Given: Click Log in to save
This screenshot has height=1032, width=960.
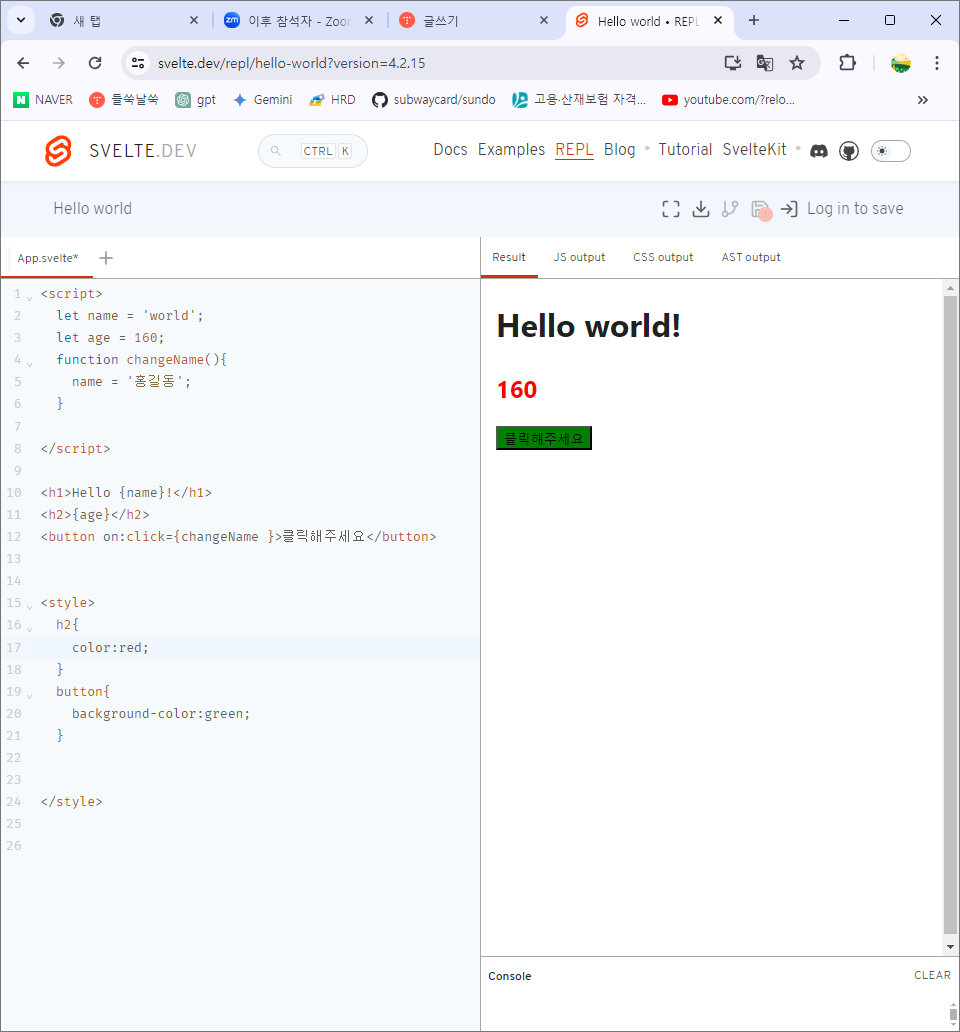Looking at the screenshot, I should pos(842,209).
